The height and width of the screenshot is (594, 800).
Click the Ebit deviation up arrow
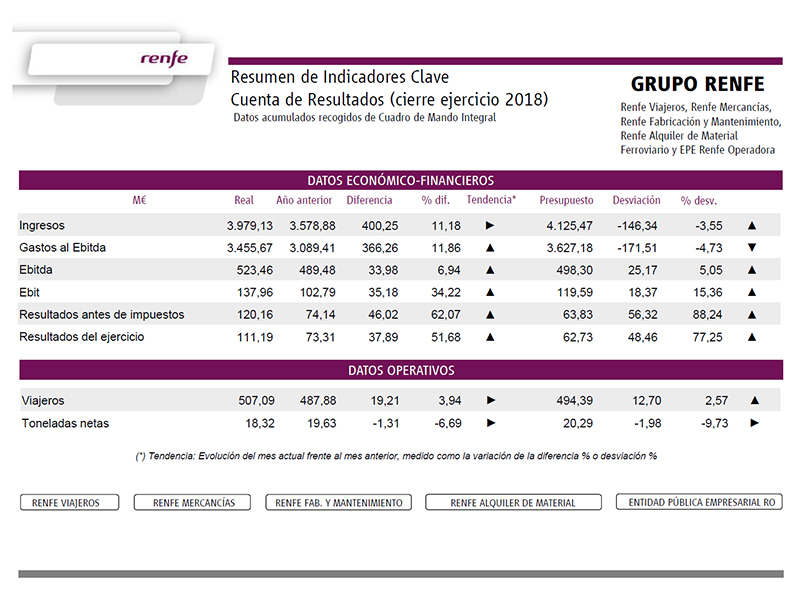(754, 292)
